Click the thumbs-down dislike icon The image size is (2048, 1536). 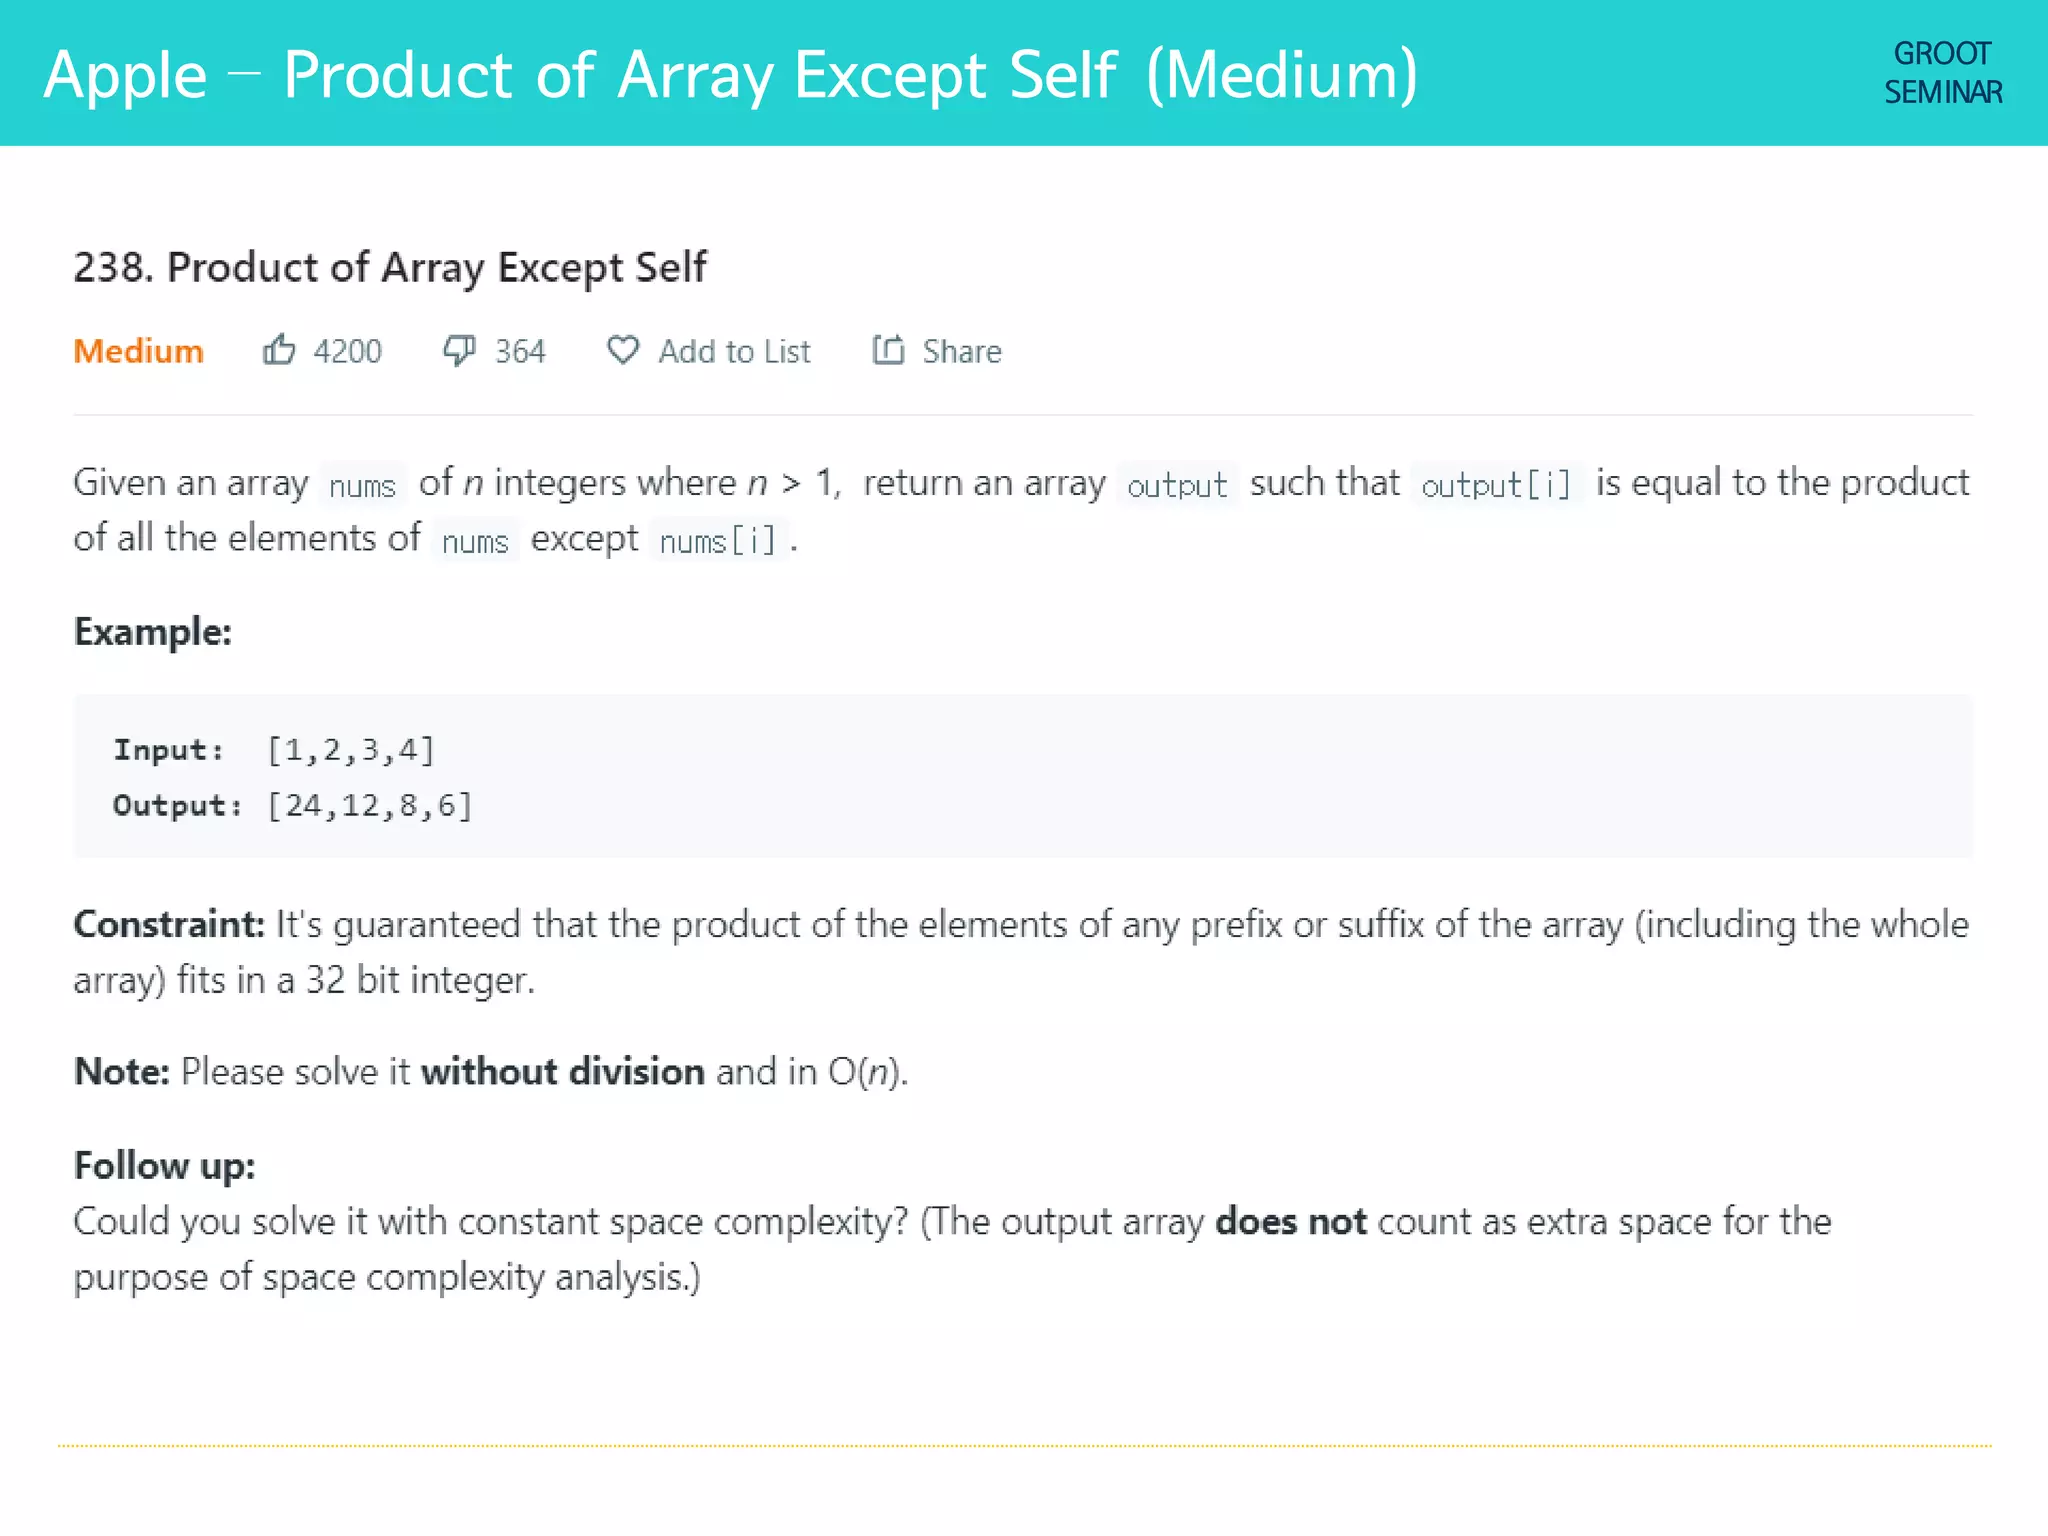click(x=459, y=350)
